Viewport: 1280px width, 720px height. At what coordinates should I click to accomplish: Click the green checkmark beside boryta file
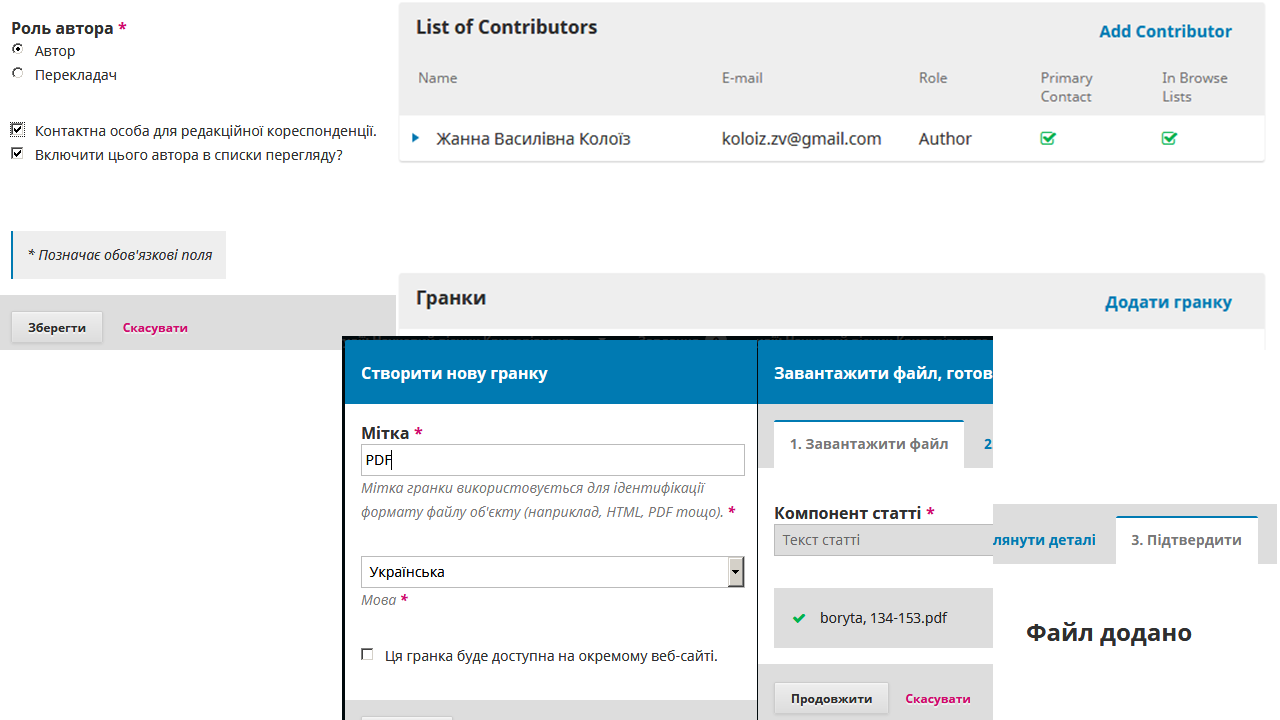tap(798, 618)
